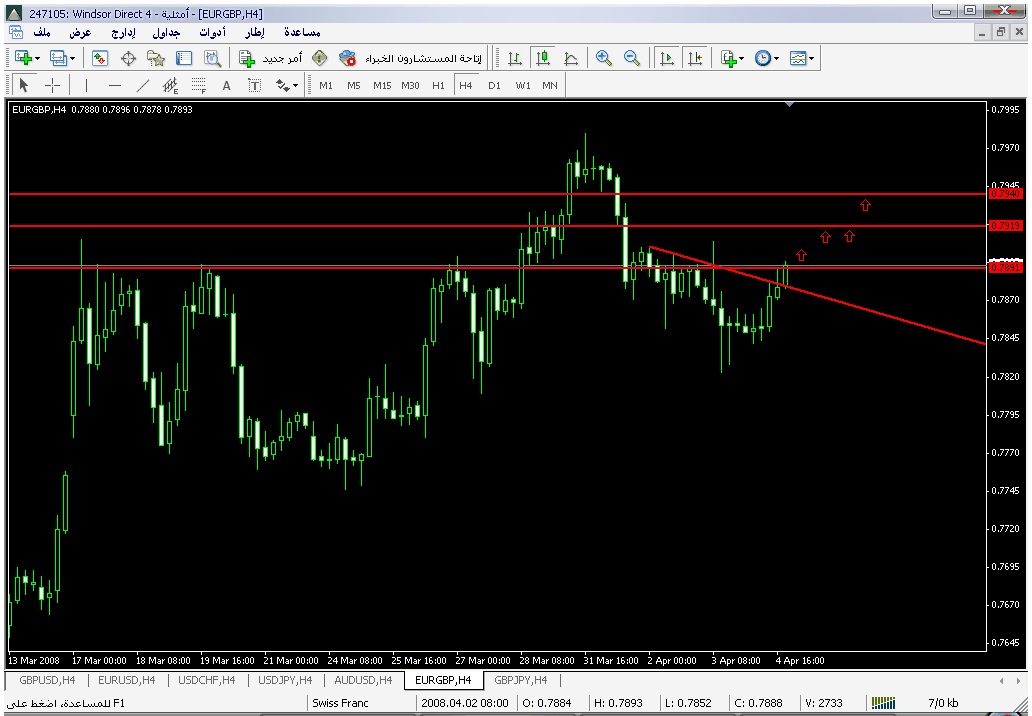Select the H4 timeframe button
Screen dimensions: 1032x716
[466, 86]
